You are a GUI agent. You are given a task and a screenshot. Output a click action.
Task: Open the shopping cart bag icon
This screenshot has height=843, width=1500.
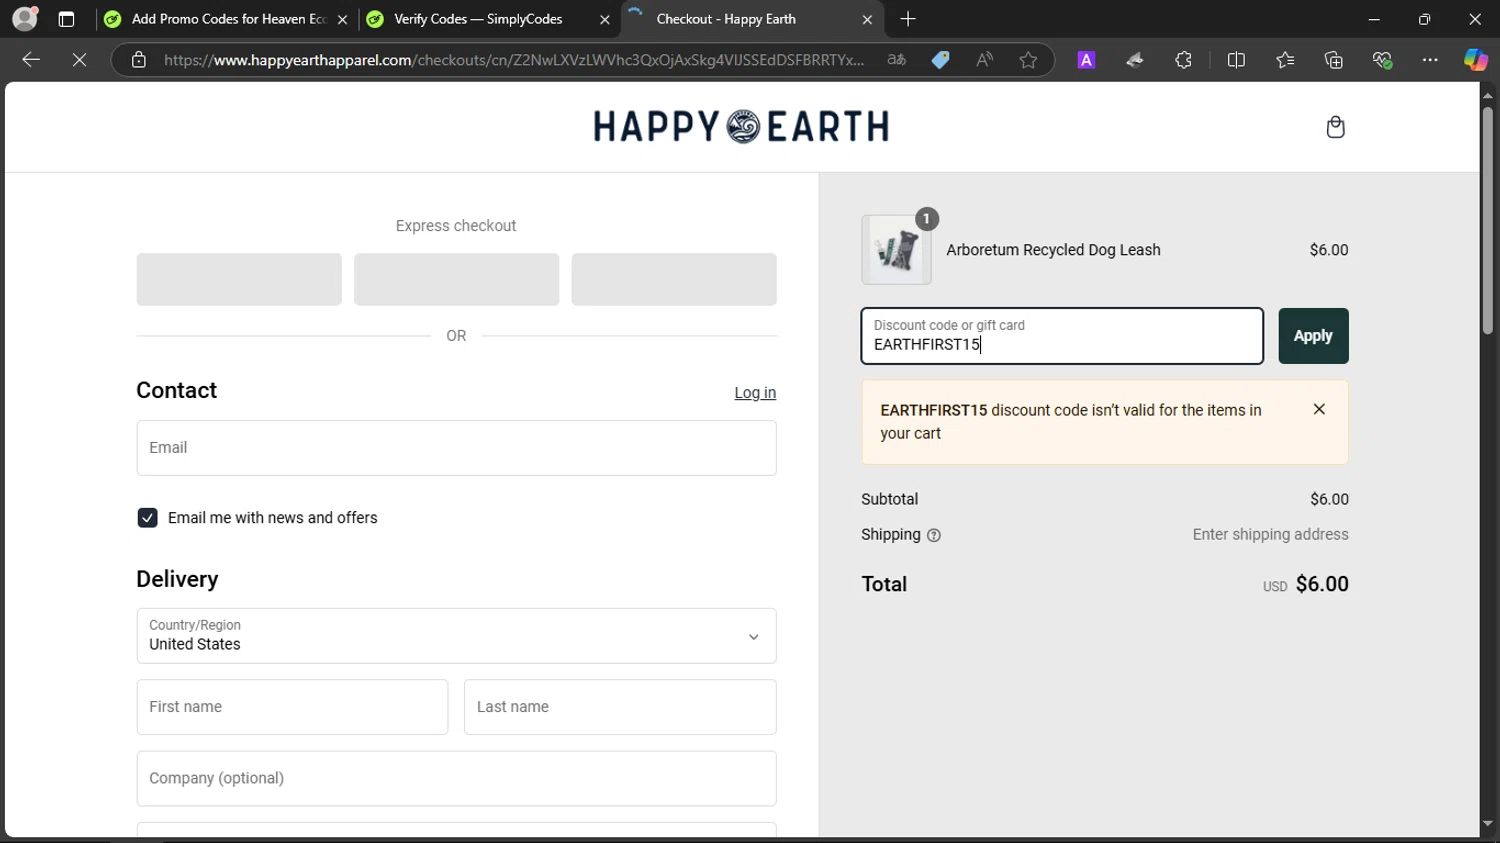[x=1335, y=127]
